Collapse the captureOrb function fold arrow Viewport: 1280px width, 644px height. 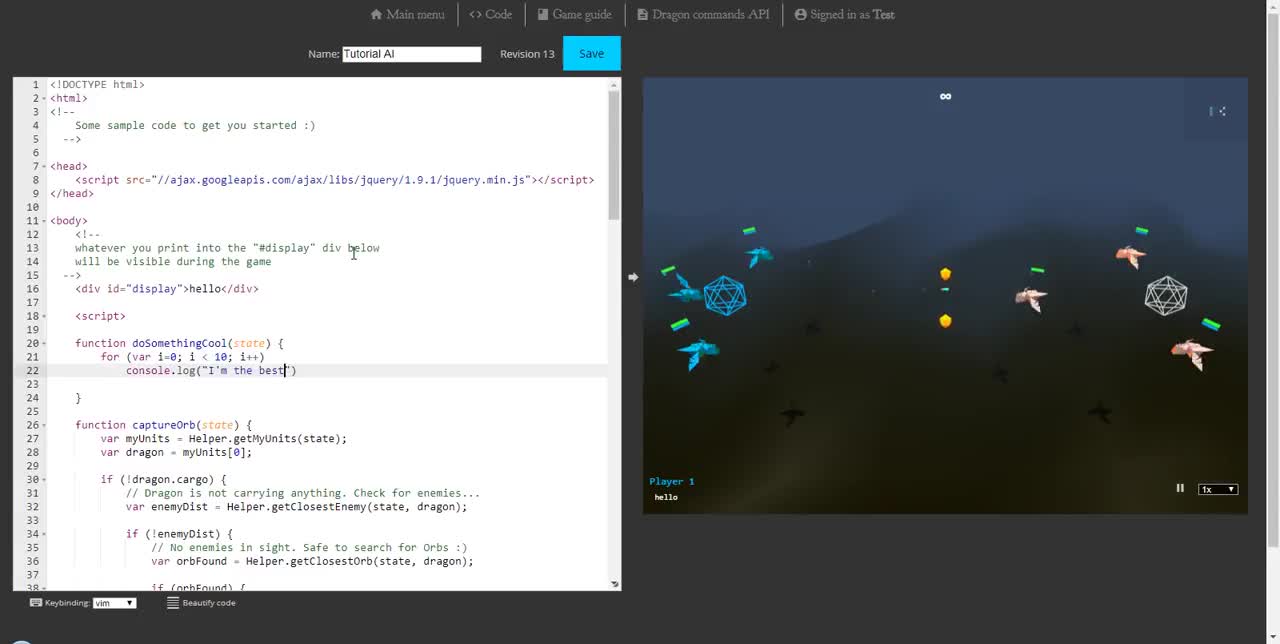pos(44,424)
